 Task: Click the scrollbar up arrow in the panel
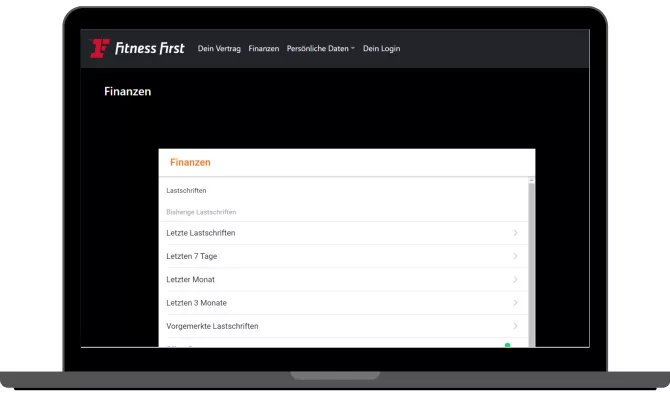[x=531, y=180]
